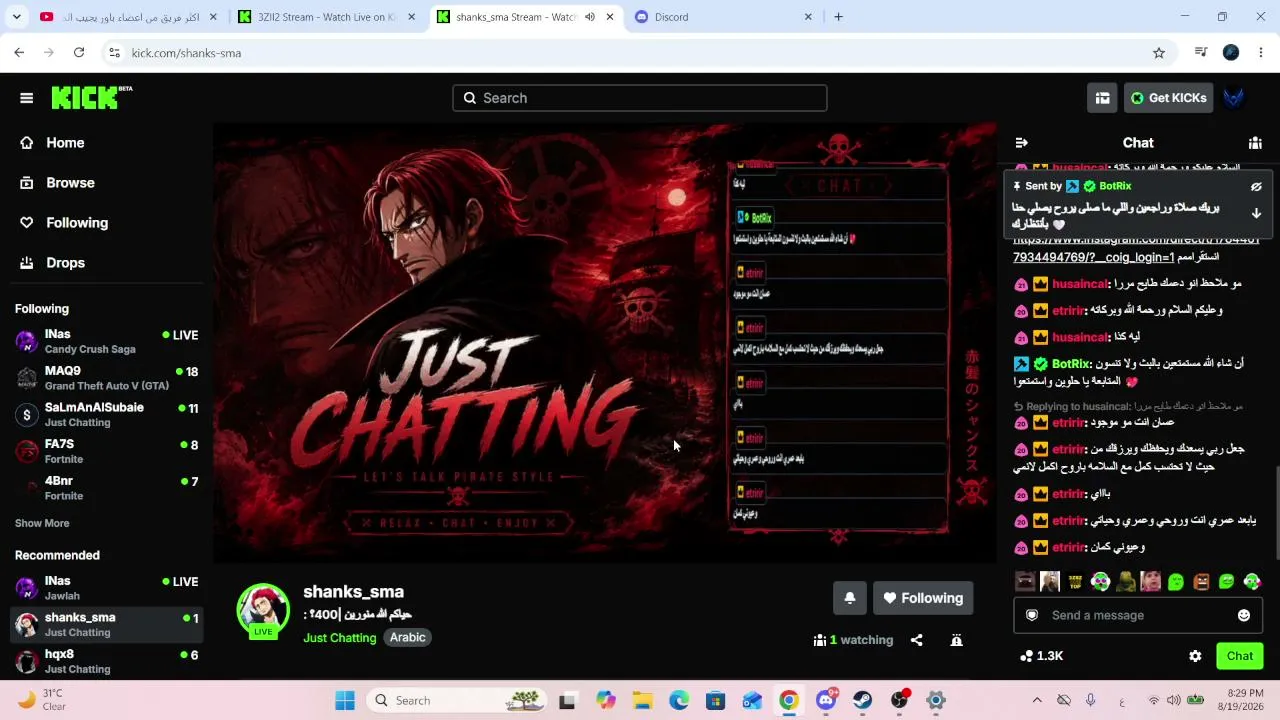This screenshot has width=1280, height=720.
Task: View site information icon in address bar
Action: (114, 53)
